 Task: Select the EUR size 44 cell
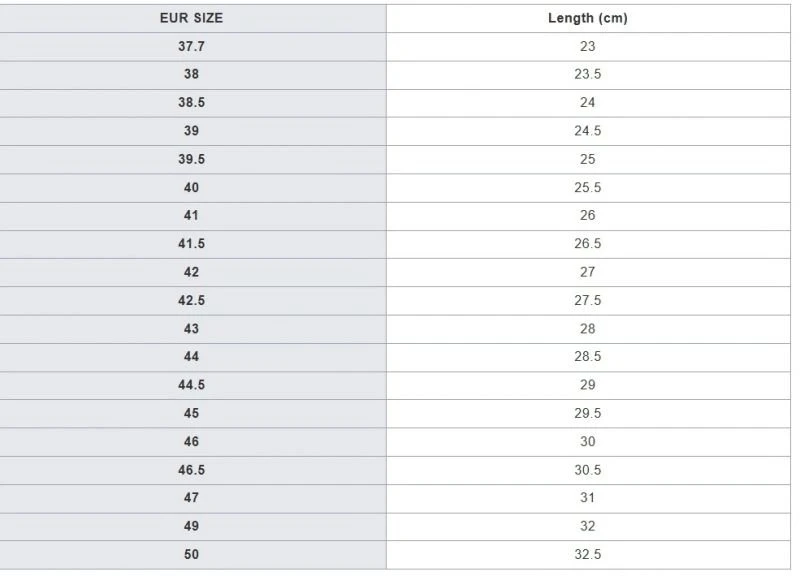pyautogui.click(x=191, y=357)
